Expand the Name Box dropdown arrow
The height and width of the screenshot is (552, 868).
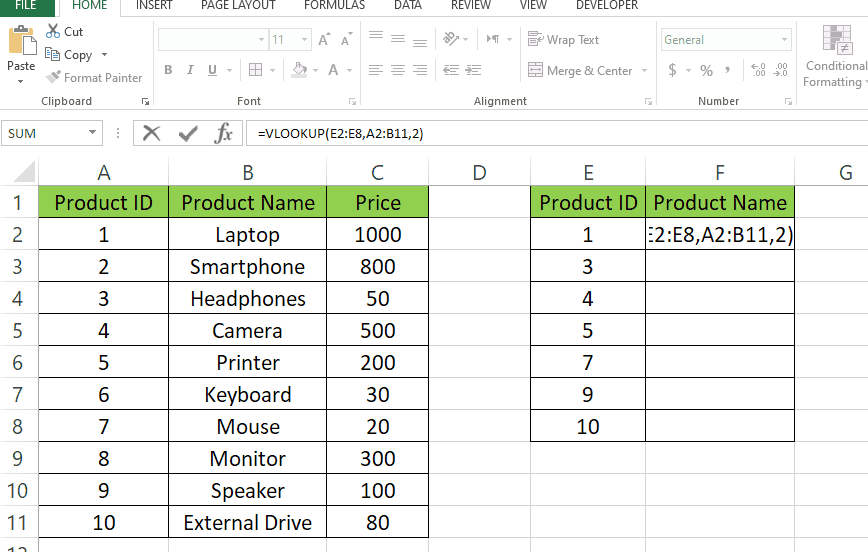tap(92, 132)
